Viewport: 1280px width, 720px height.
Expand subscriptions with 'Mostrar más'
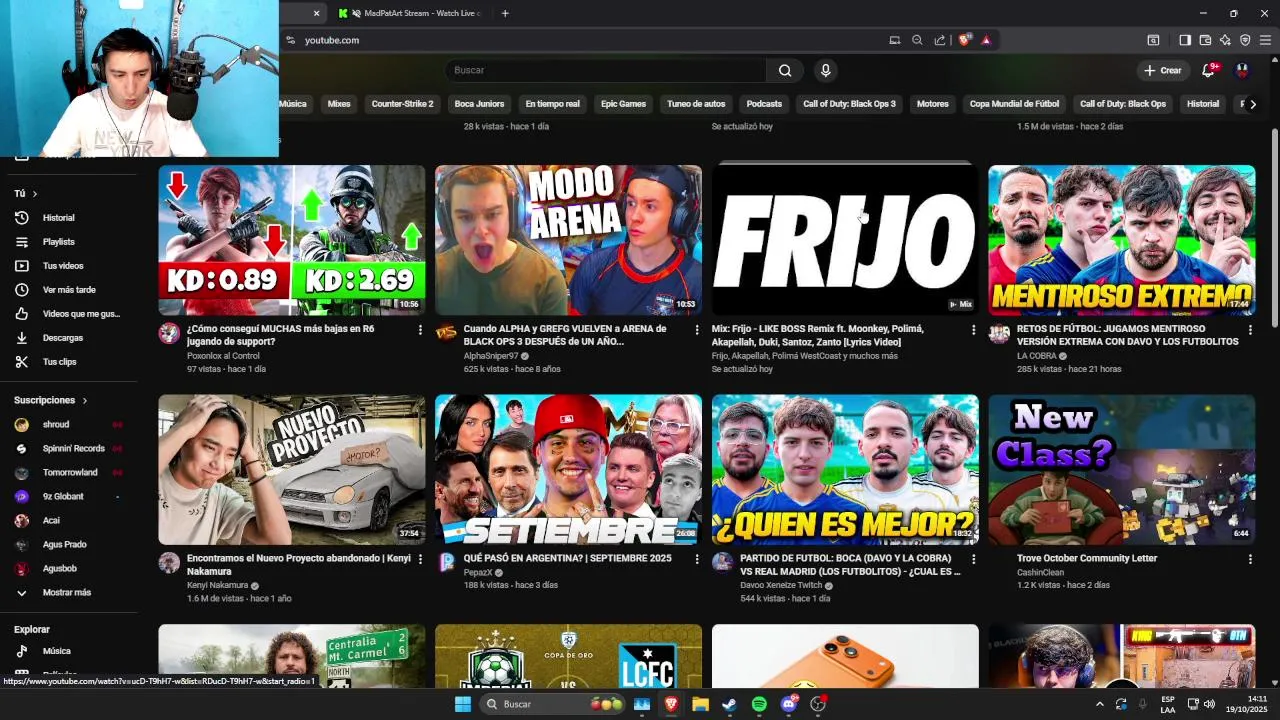click(x=67, y=593)
